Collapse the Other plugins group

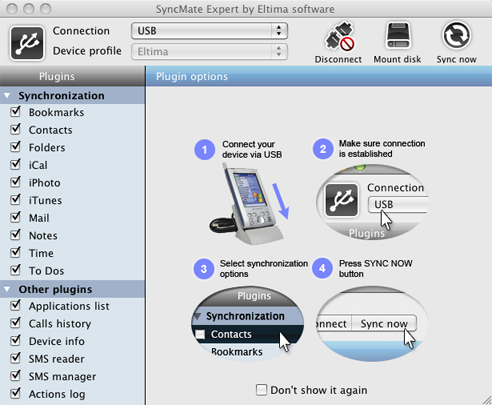(x=7, y=289)
